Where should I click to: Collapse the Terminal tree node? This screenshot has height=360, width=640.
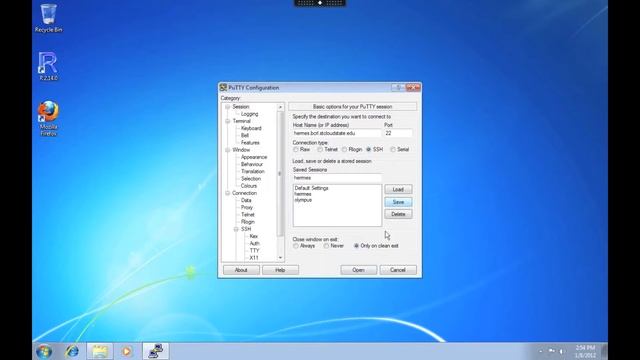point(227,121)
